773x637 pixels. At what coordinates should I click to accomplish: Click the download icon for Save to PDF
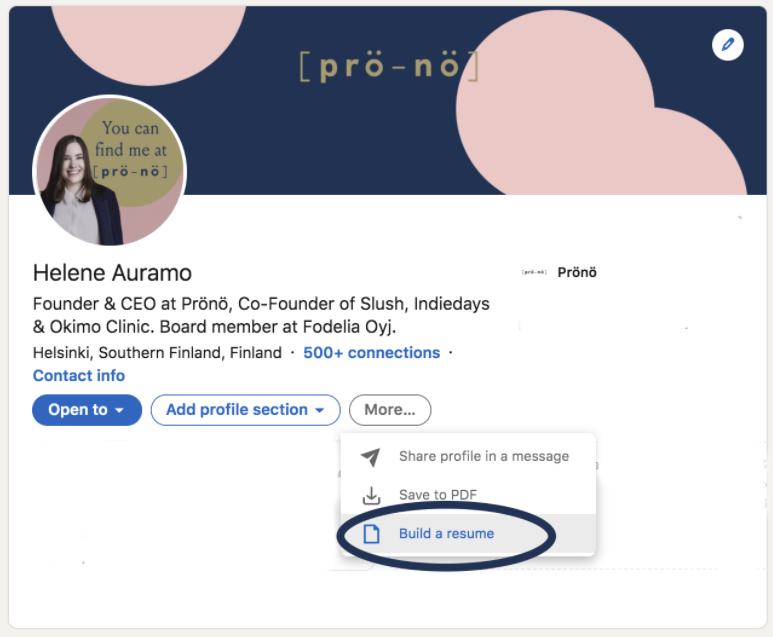[x=371, y=495]
